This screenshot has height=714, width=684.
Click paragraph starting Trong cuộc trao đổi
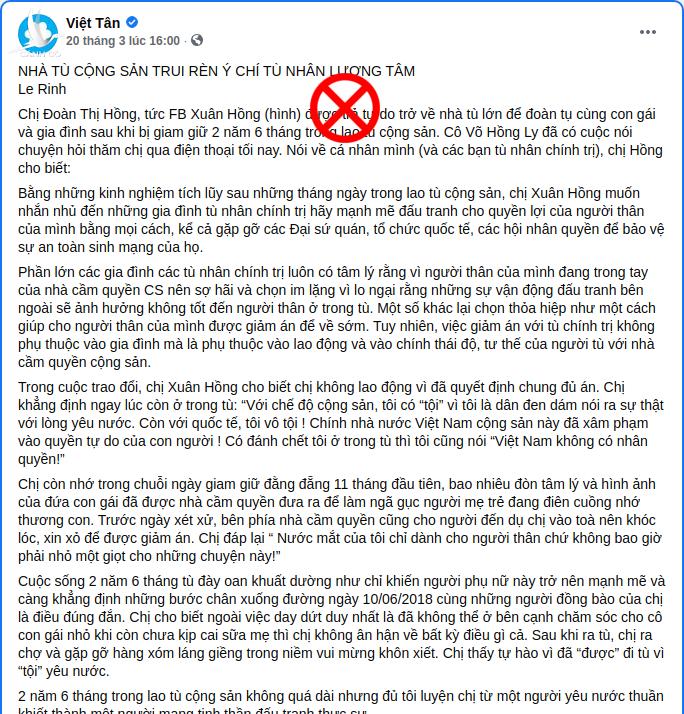(x=342, y=423)
